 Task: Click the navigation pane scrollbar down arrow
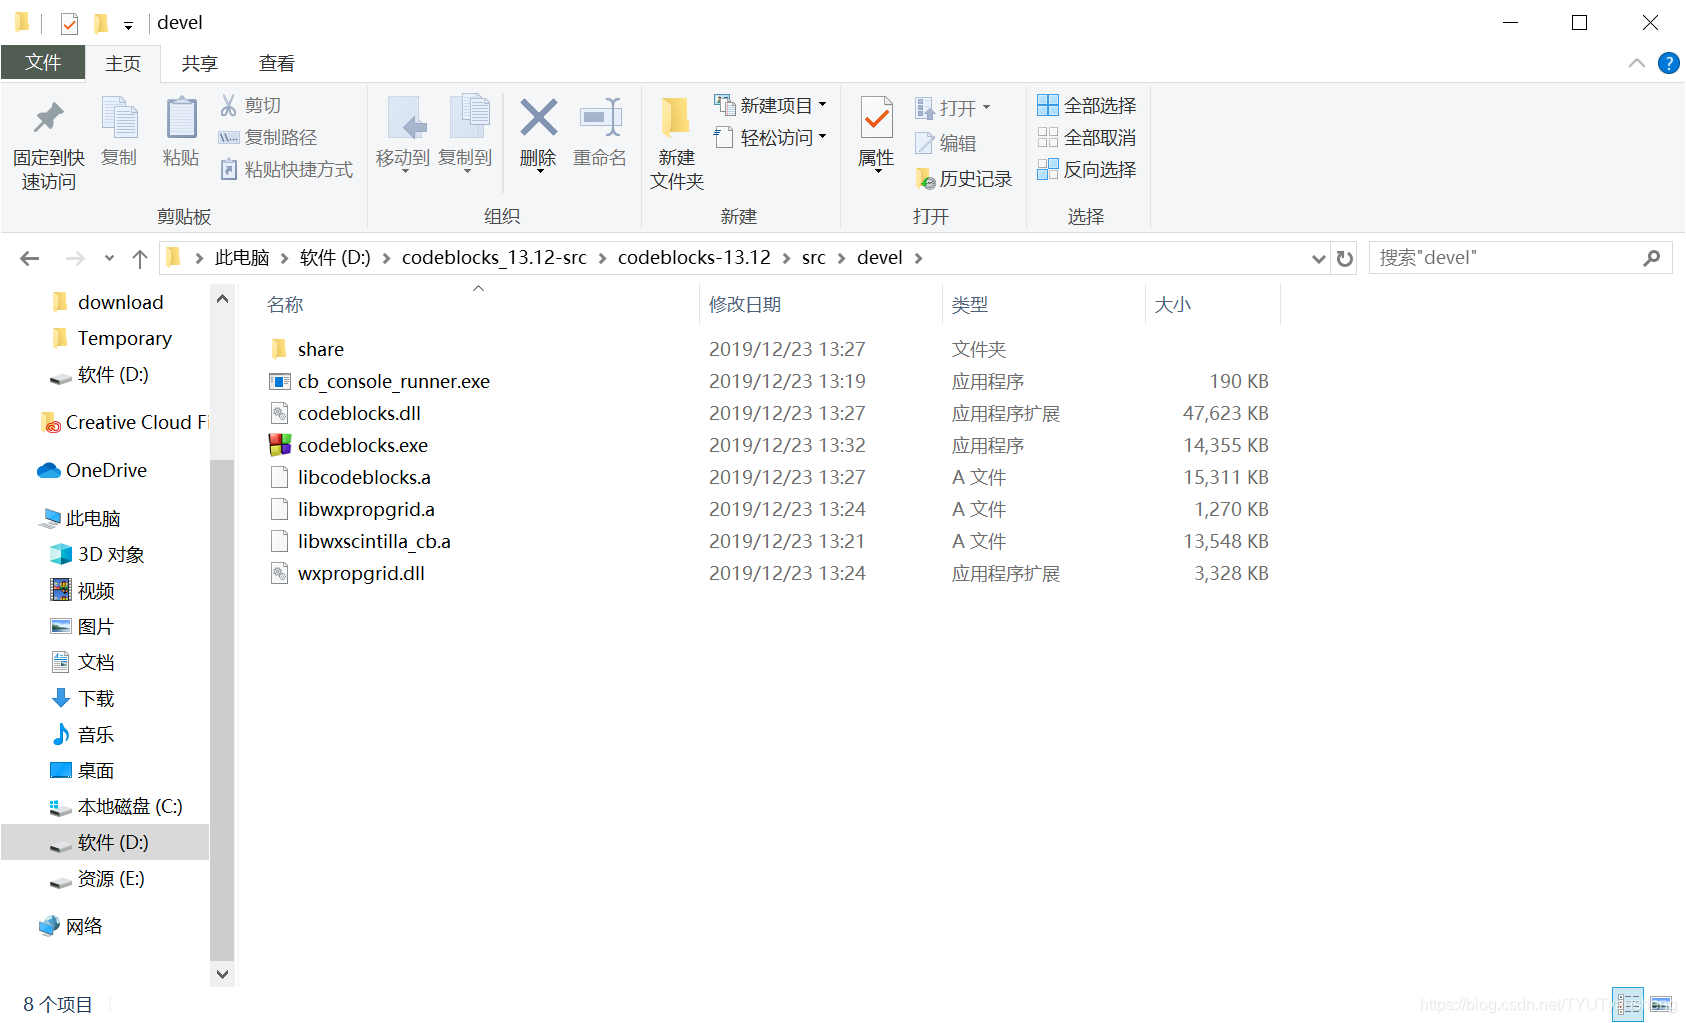(x=222, y=974)
